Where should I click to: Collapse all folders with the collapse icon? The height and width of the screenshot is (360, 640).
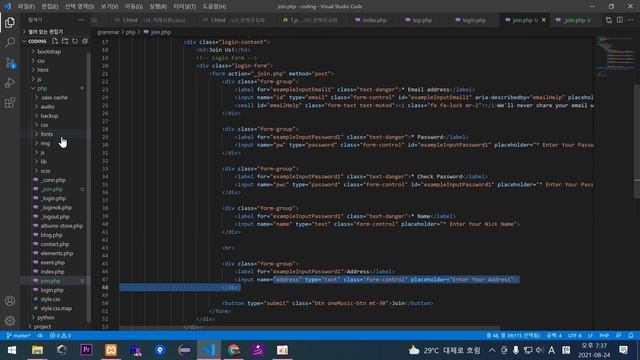85,41
